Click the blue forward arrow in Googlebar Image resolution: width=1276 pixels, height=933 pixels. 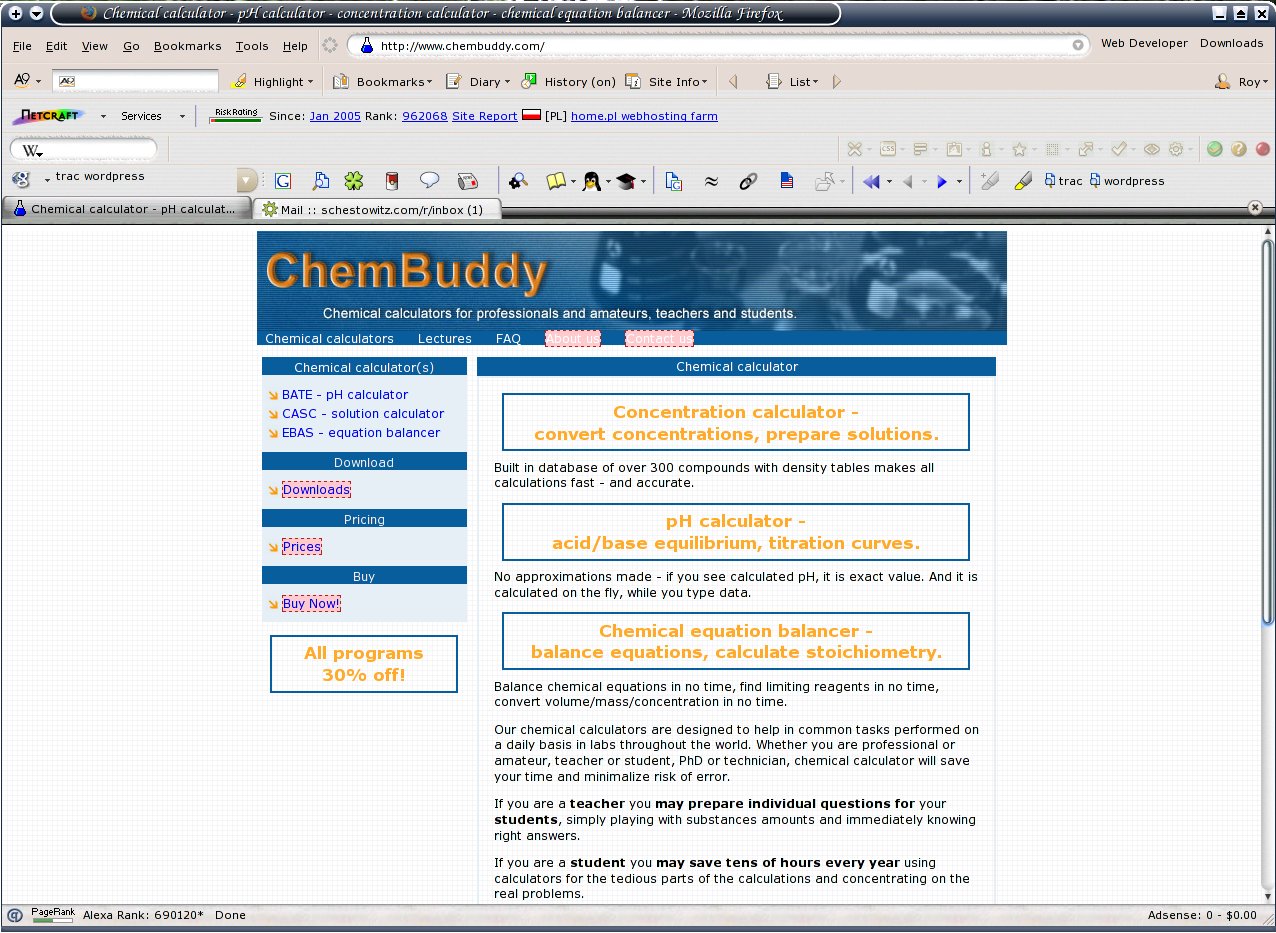[942, 181]
